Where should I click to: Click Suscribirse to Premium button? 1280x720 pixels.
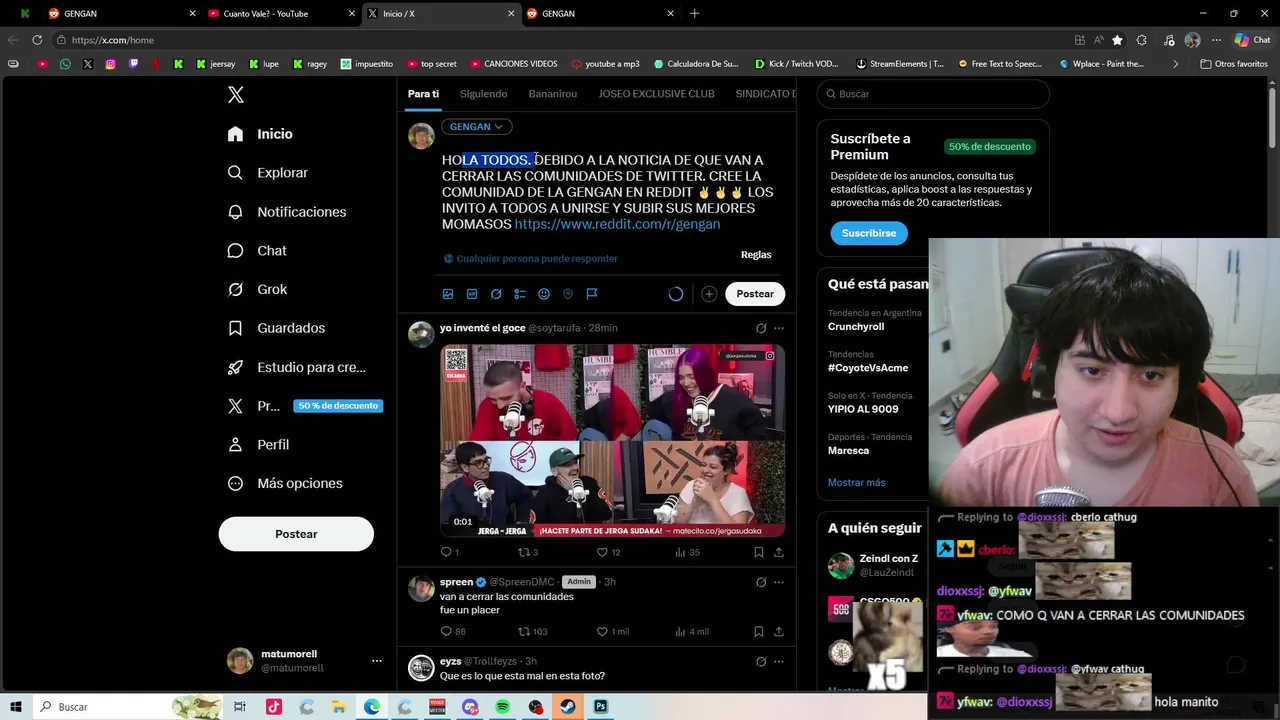click(869, 233)
